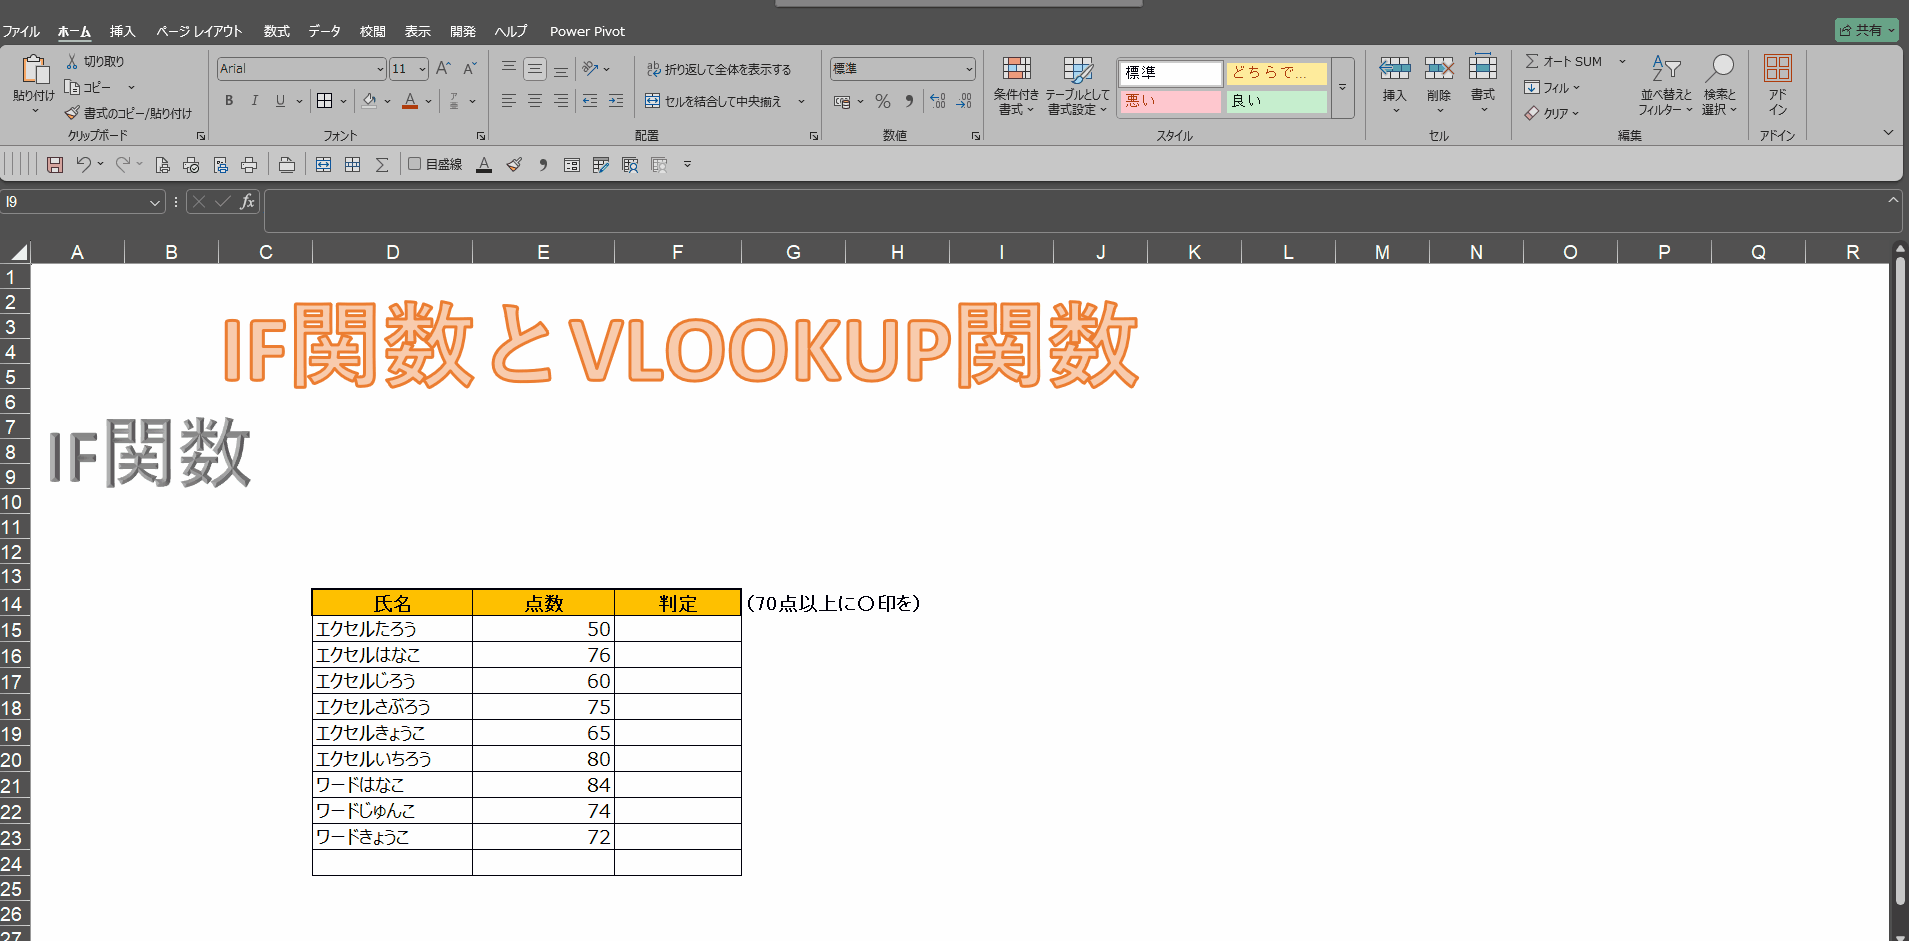Click the Percent Style icon
The height and width of the screenshot is (941, 1909).
pyautogui.click(x=882, y=101)
